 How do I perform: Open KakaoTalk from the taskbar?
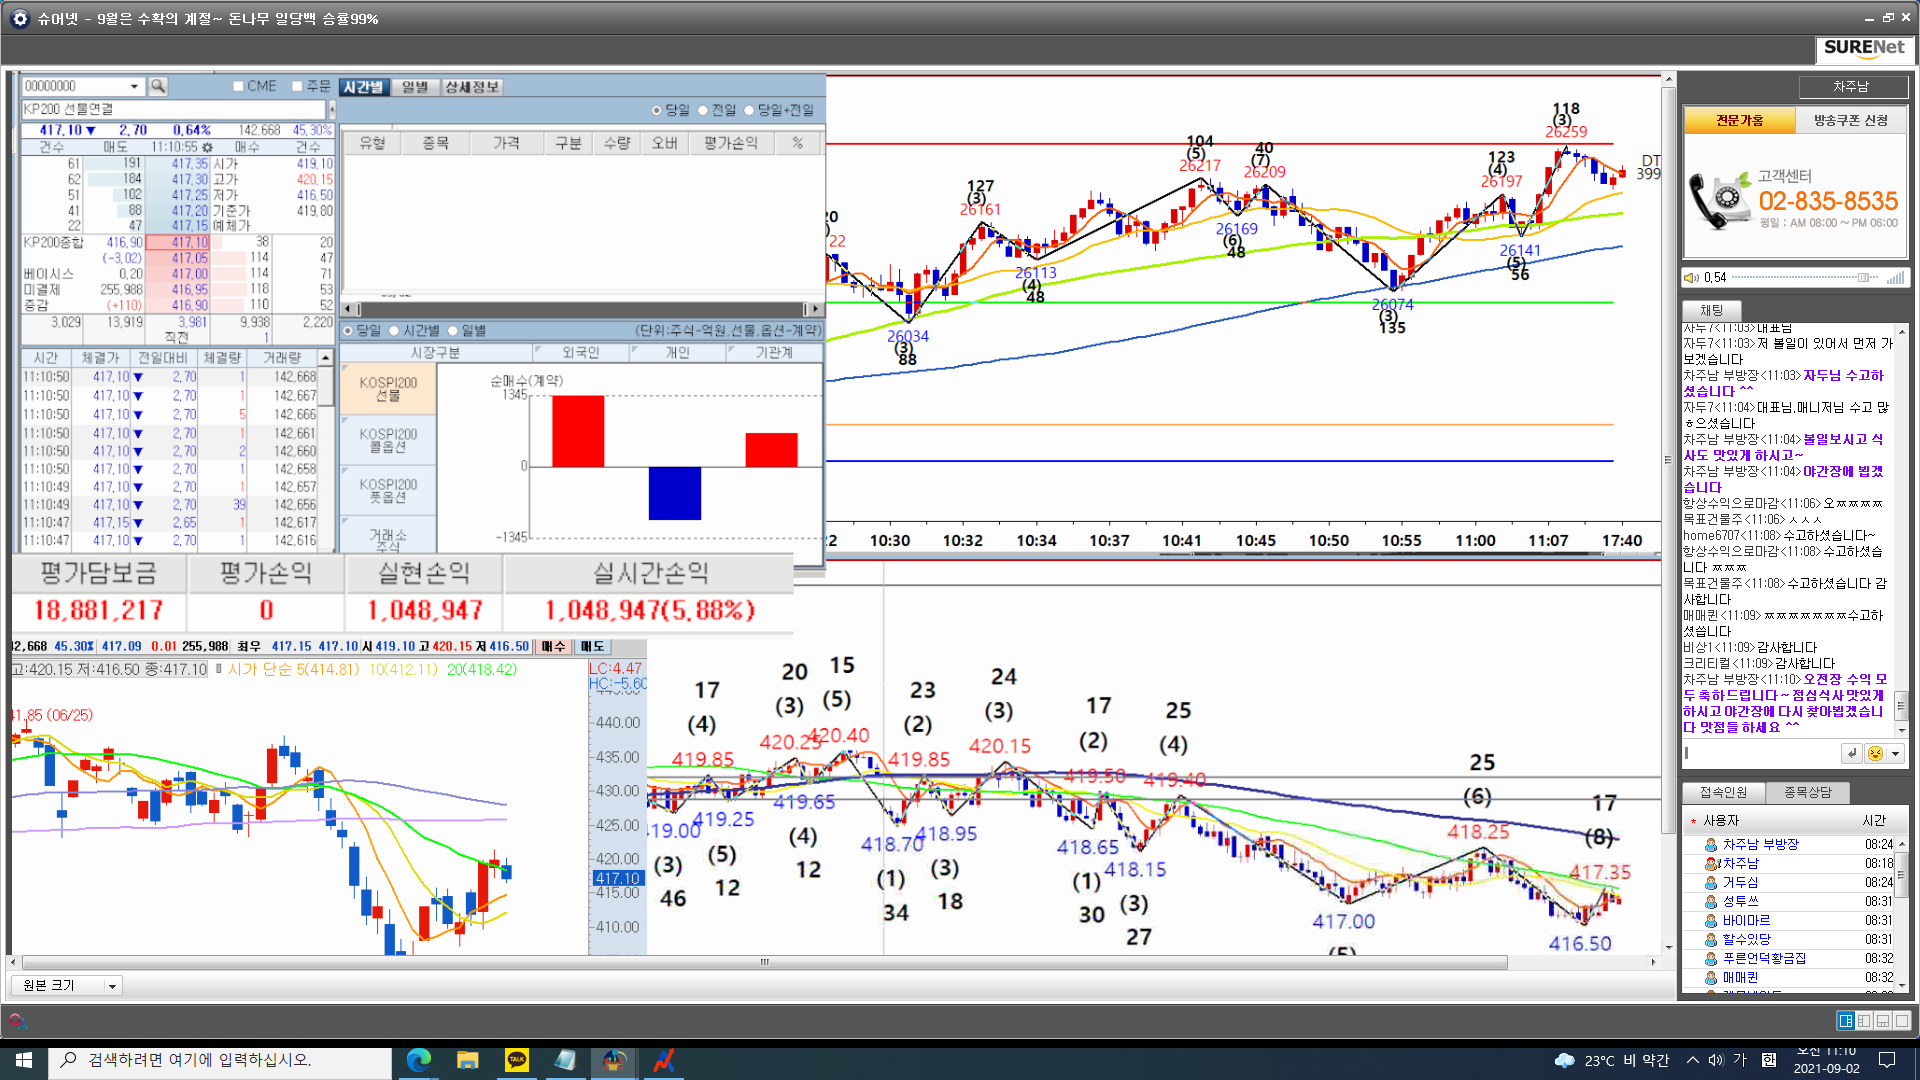click(x=517, y=1060)
